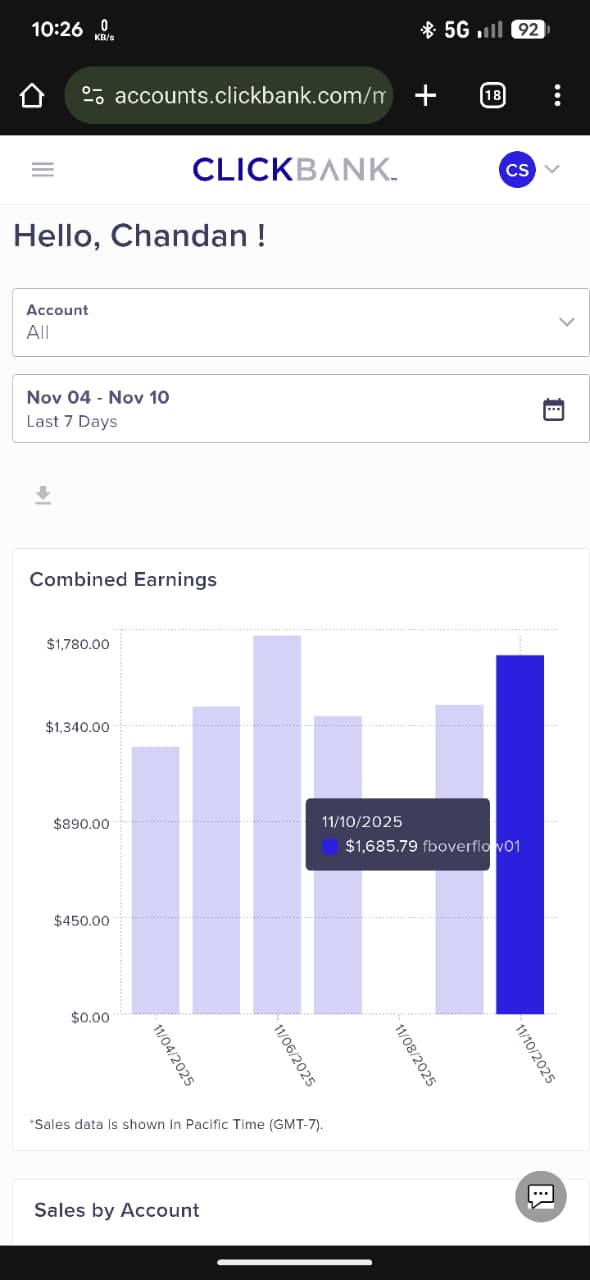Click the download/export icon below the date filter
The width and height of the screenshot is (590, 1280).
42,494
